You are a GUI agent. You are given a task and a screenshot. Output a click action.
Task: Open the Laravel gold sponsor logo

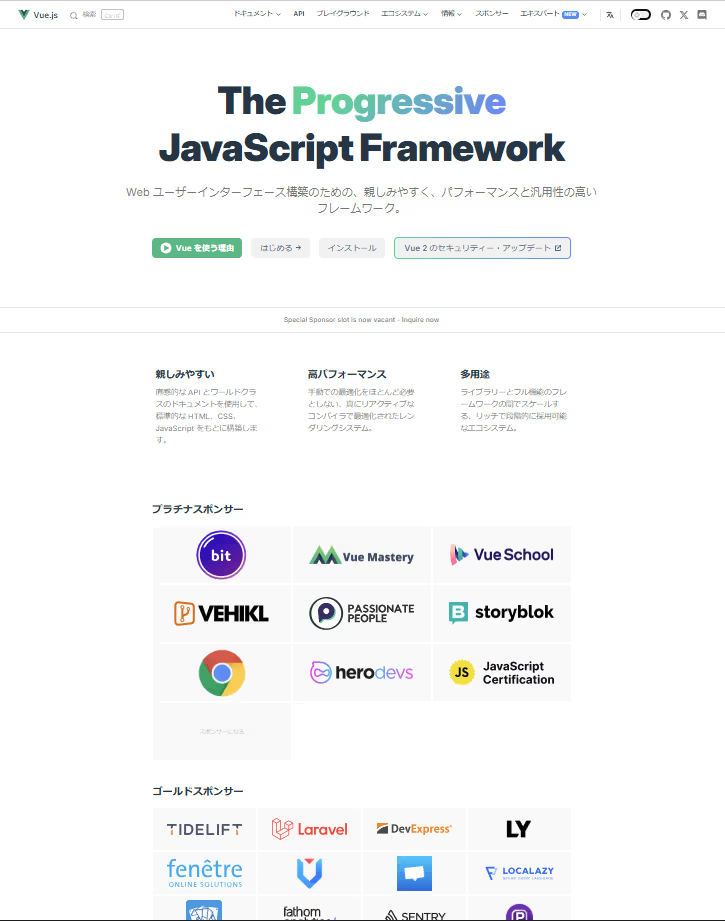(x=310, y=829)
